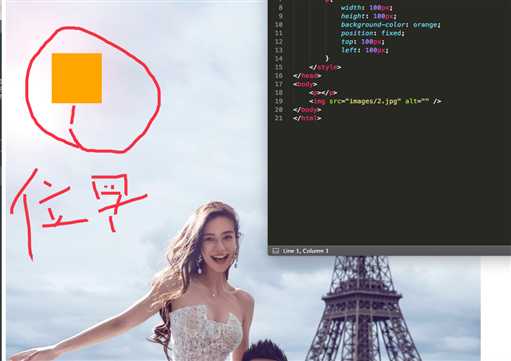Open the panel switcher icon in editor status bar

coord(275,251)
